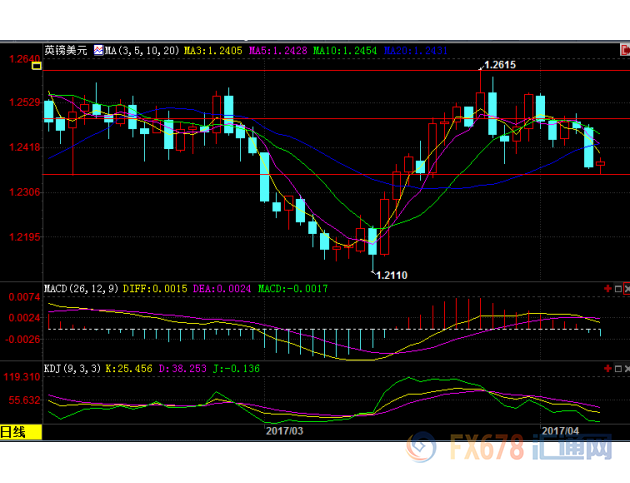The image size is (630, 483).
Task: Click the 2017/03 date axis label
Action: (286, 431)
